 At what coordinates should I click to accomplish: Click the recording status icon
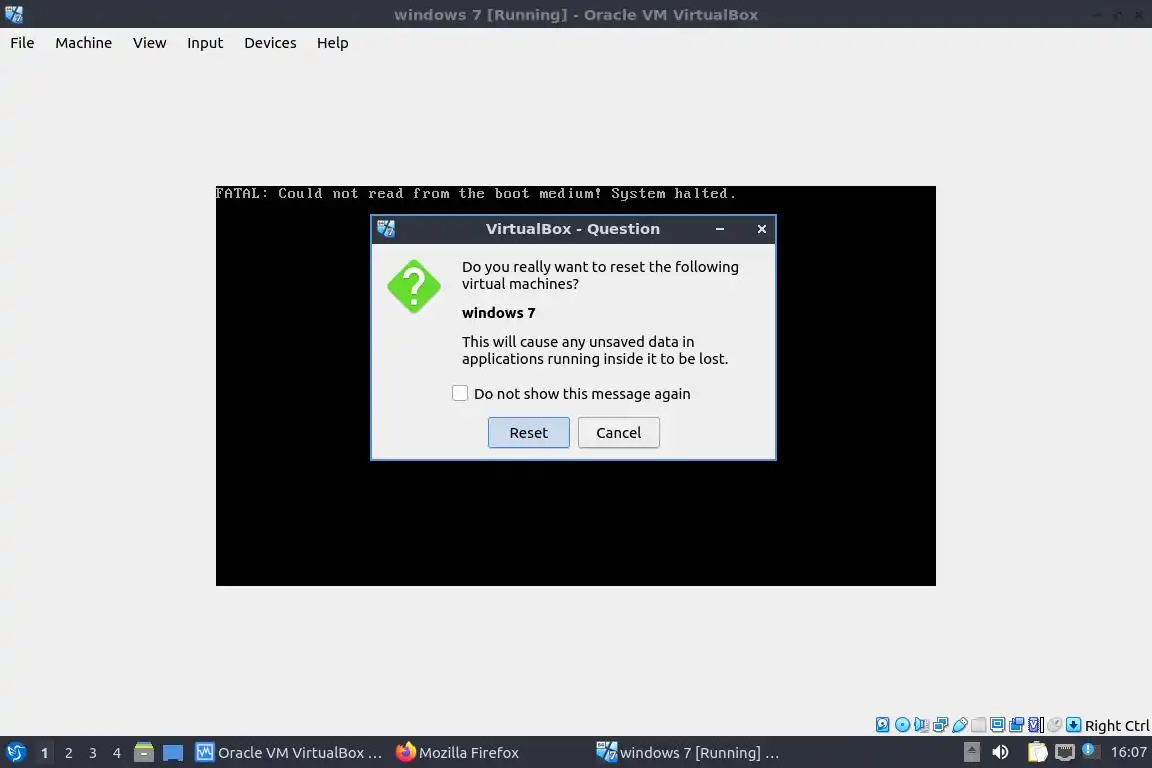coord(1017,725)
